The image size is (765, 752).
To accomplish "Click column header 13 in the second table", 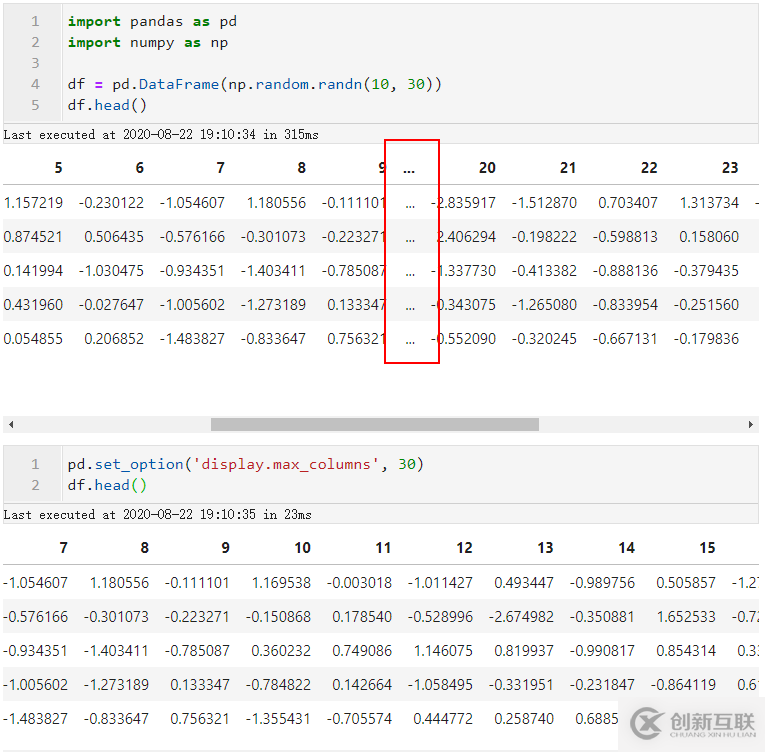I will (545, 548).
